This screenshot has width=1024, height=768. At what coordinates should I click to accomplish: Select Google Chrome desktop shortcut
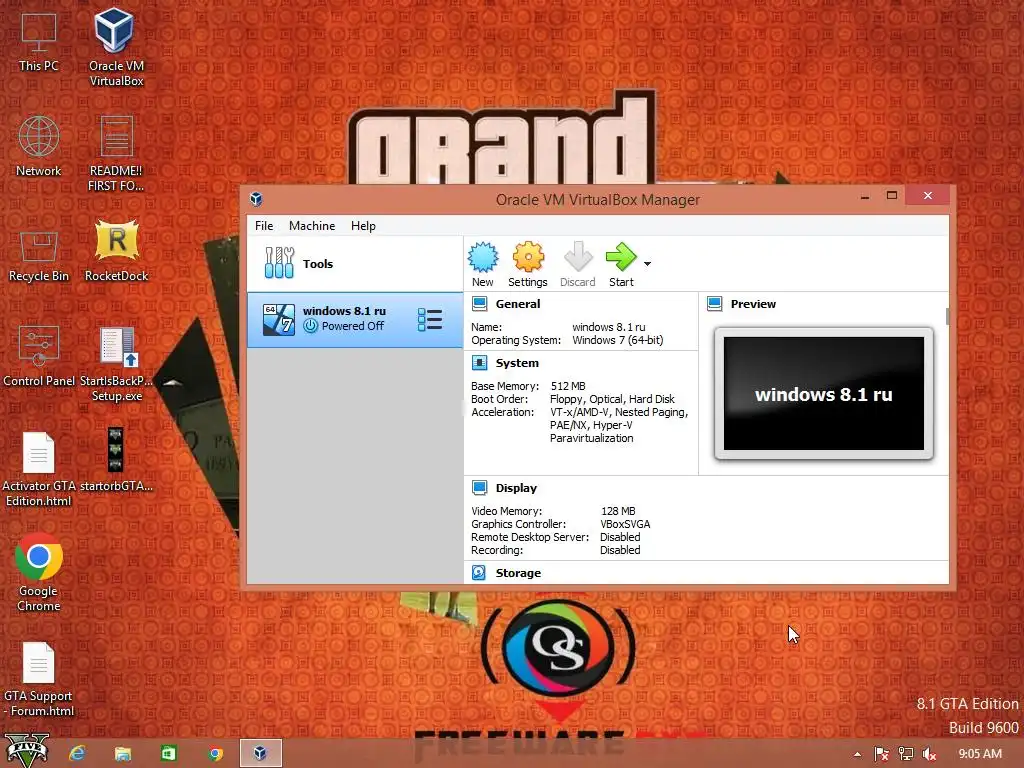pos(39,573)
